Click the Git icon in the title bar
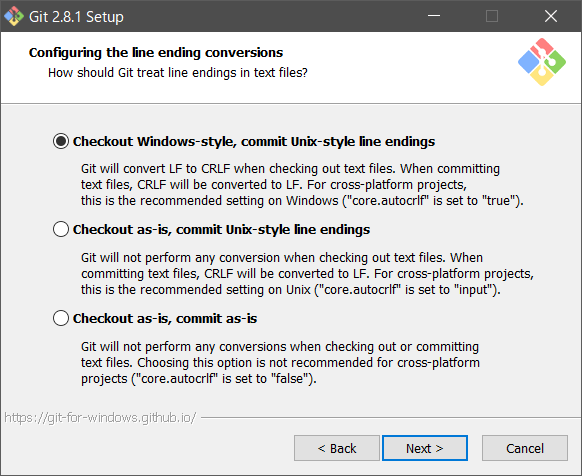 (x=14, y=16)
